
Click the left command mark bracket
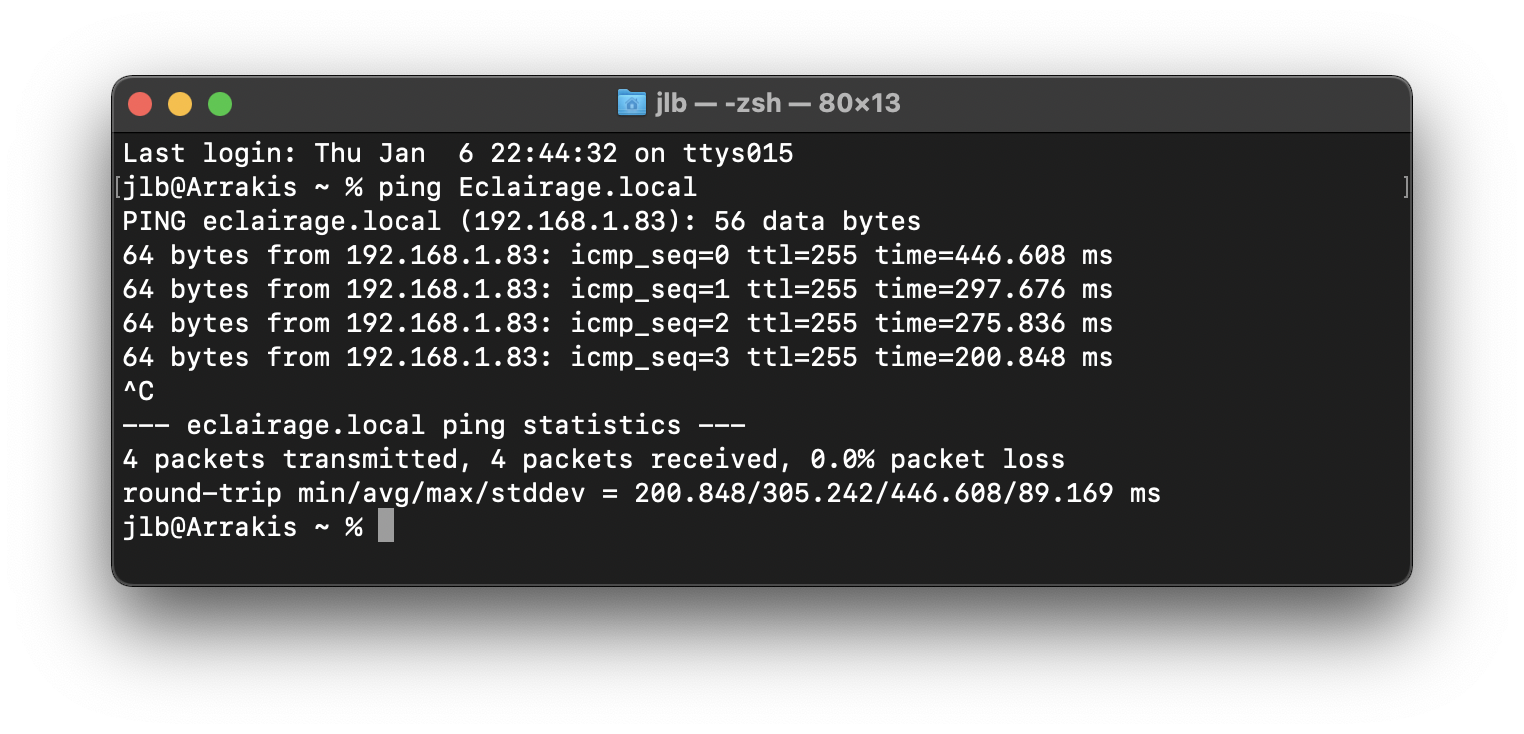coord(118,187)
